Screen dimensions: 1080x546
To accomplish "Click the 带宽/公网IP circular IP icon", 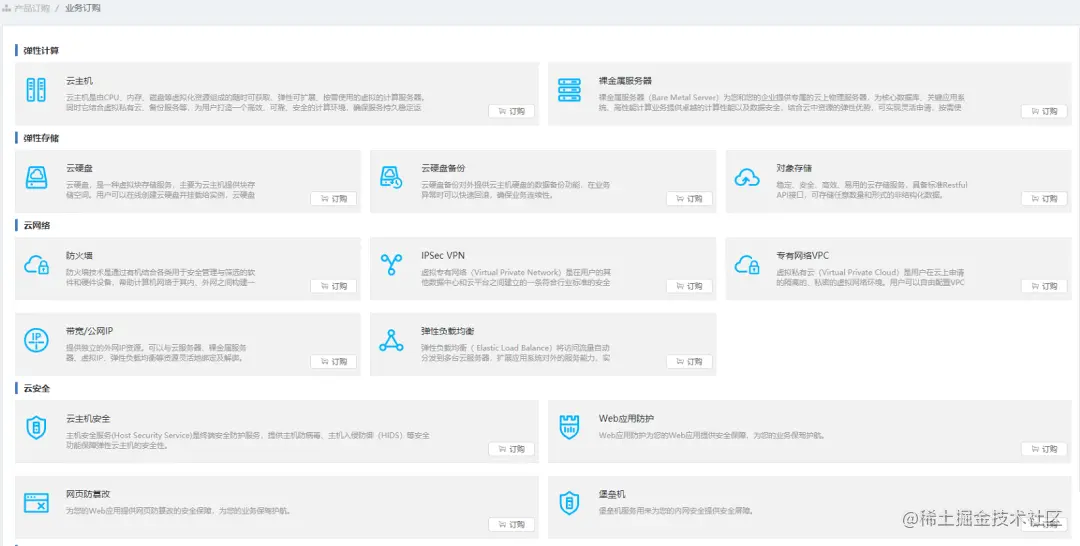I will click(x=36, y=340).
